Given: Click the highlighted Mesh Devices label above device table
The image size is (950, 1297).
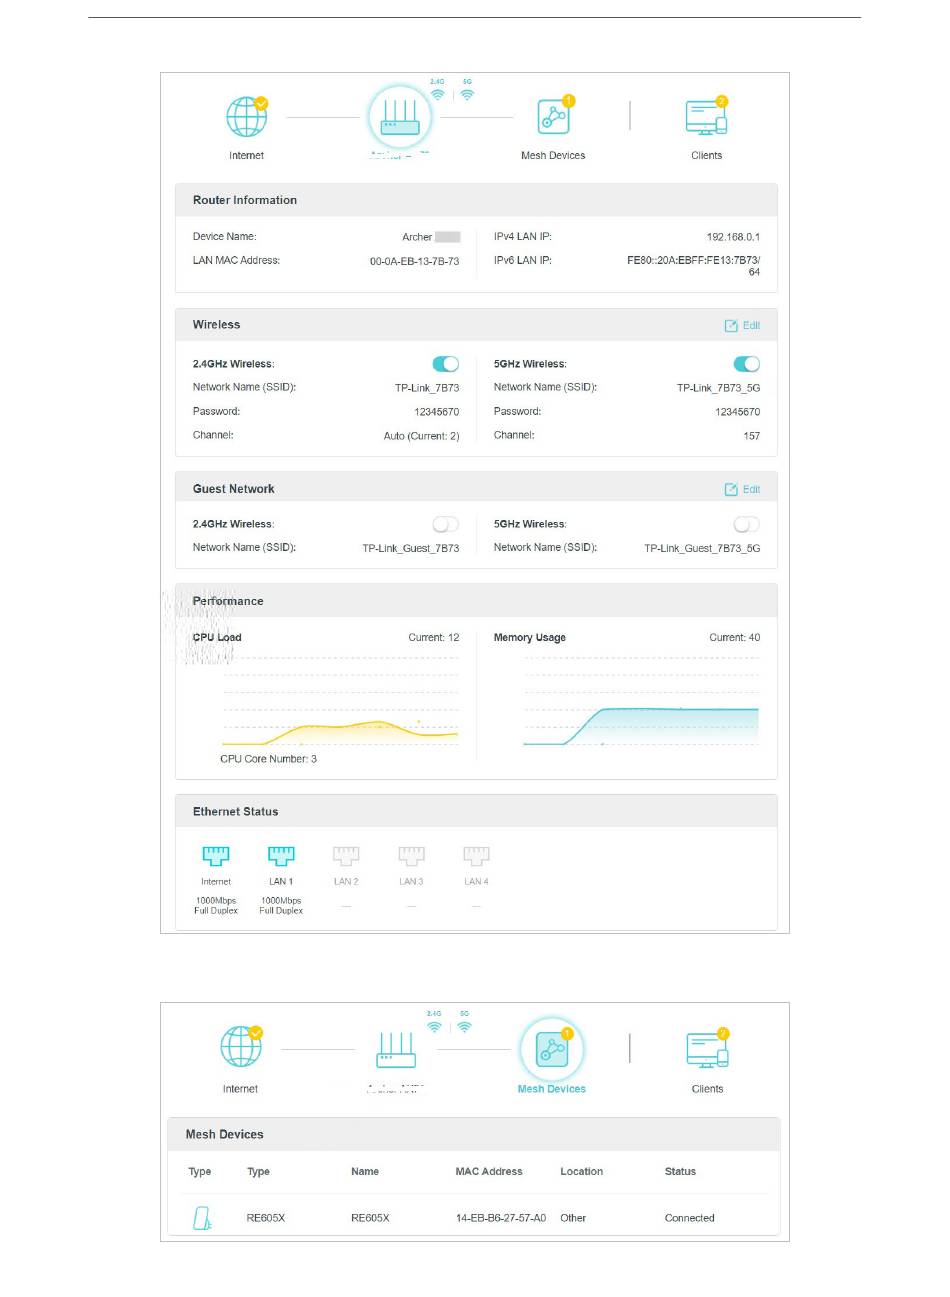Looking at the screenshot, I should pyautogui.click(x=552, y=1089).
